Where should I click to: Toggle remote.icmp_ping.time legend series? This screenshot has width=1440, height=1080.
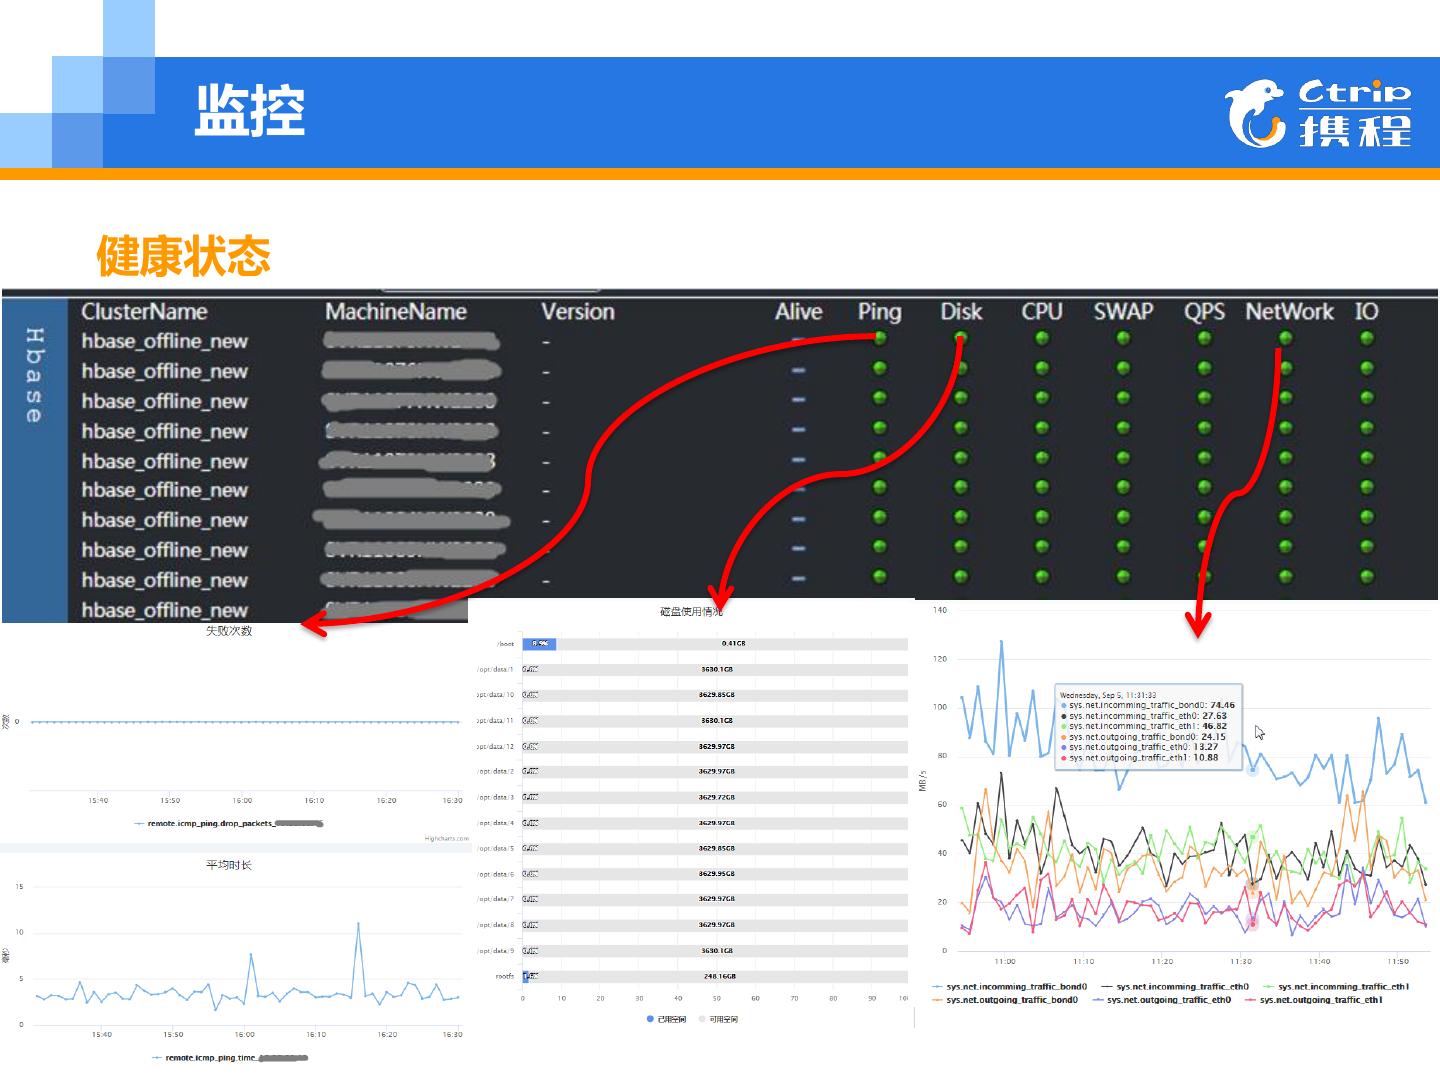(230, 1057)
